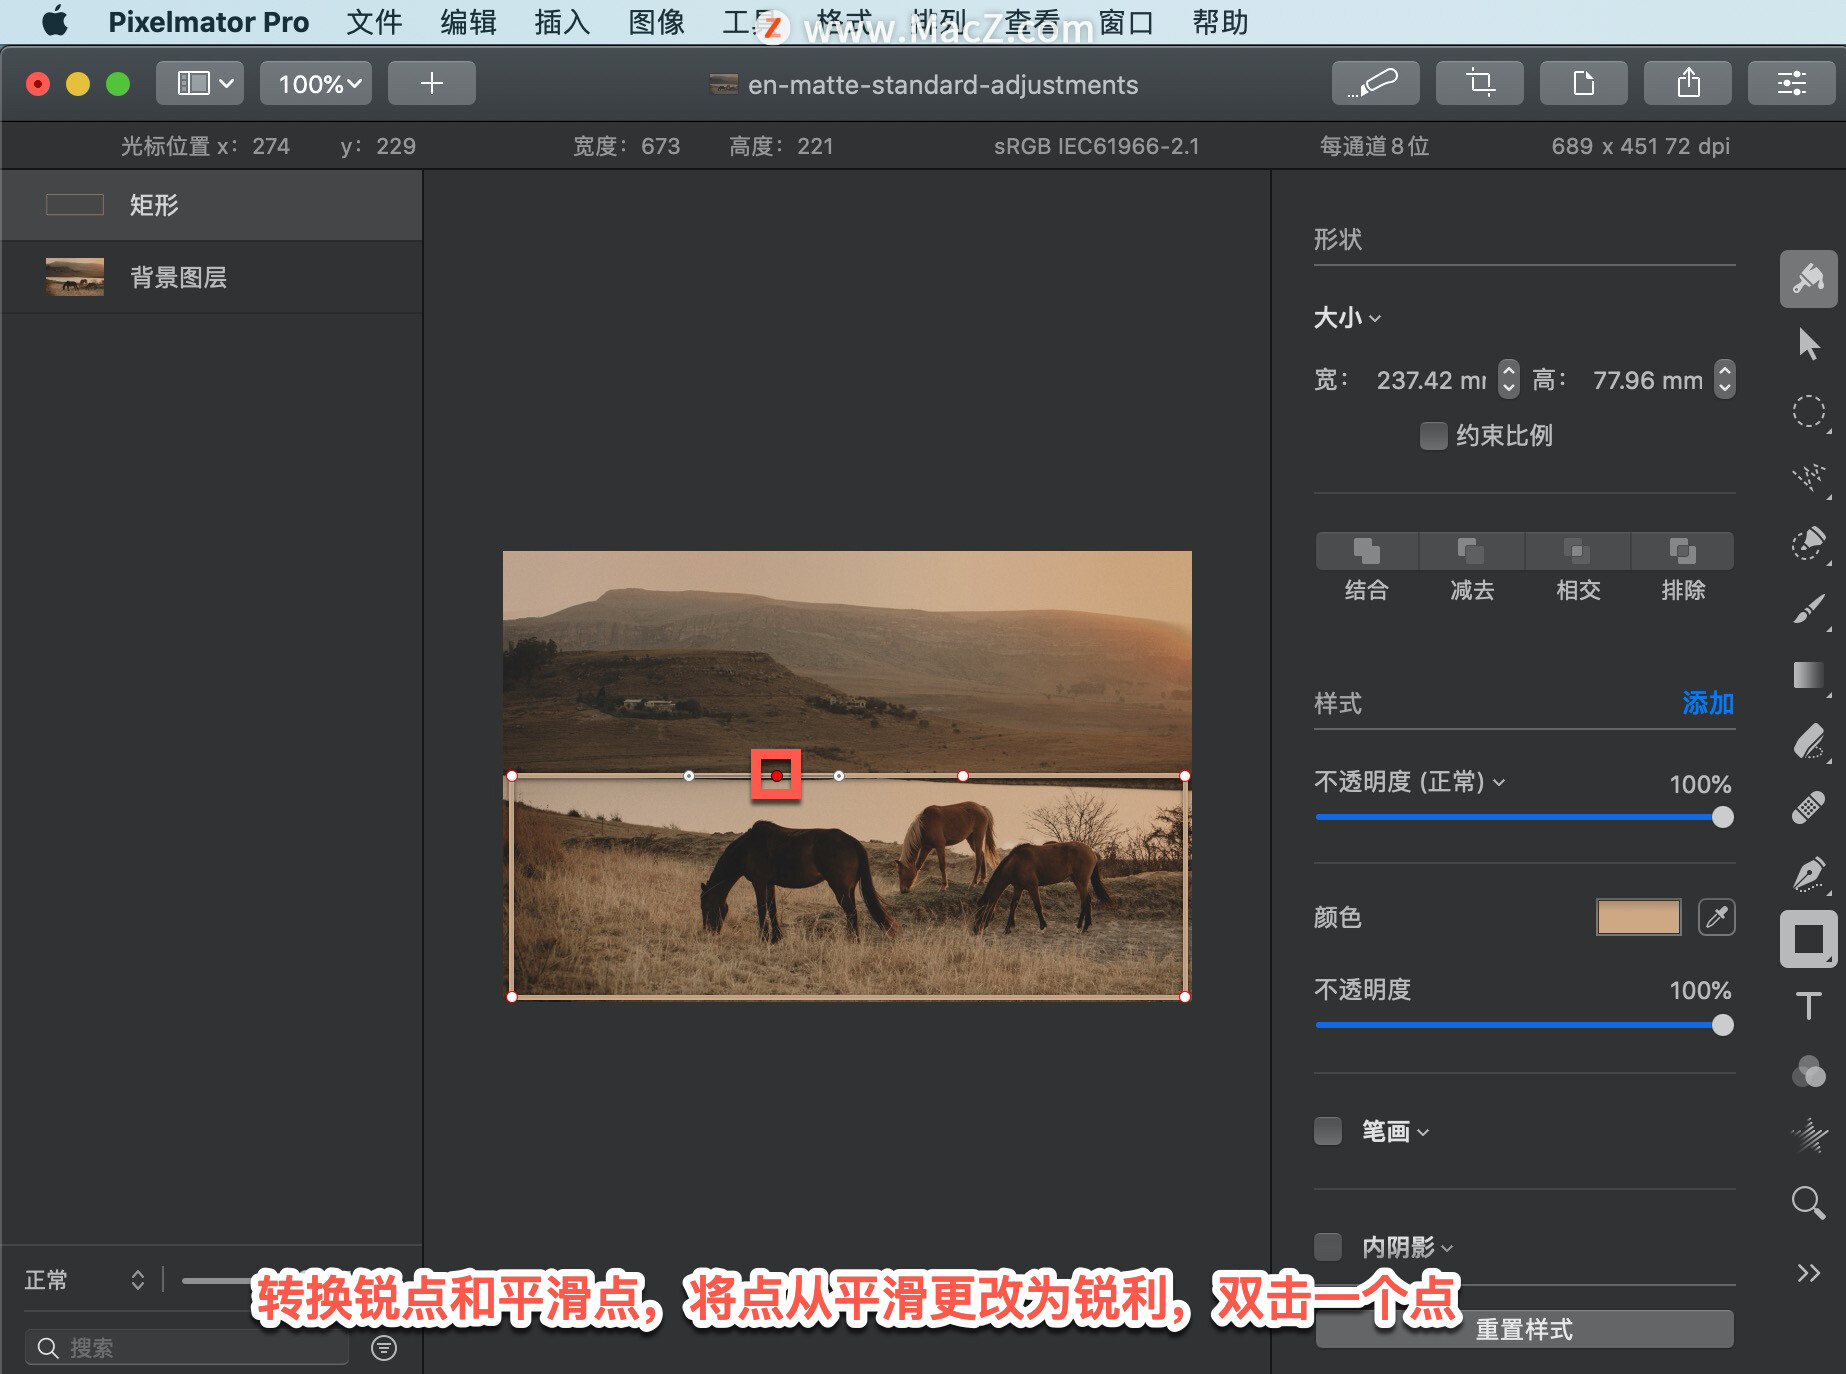Open the 文件 menu
The width and height of the screenshot is (1846, 1374).
(374, 22)
